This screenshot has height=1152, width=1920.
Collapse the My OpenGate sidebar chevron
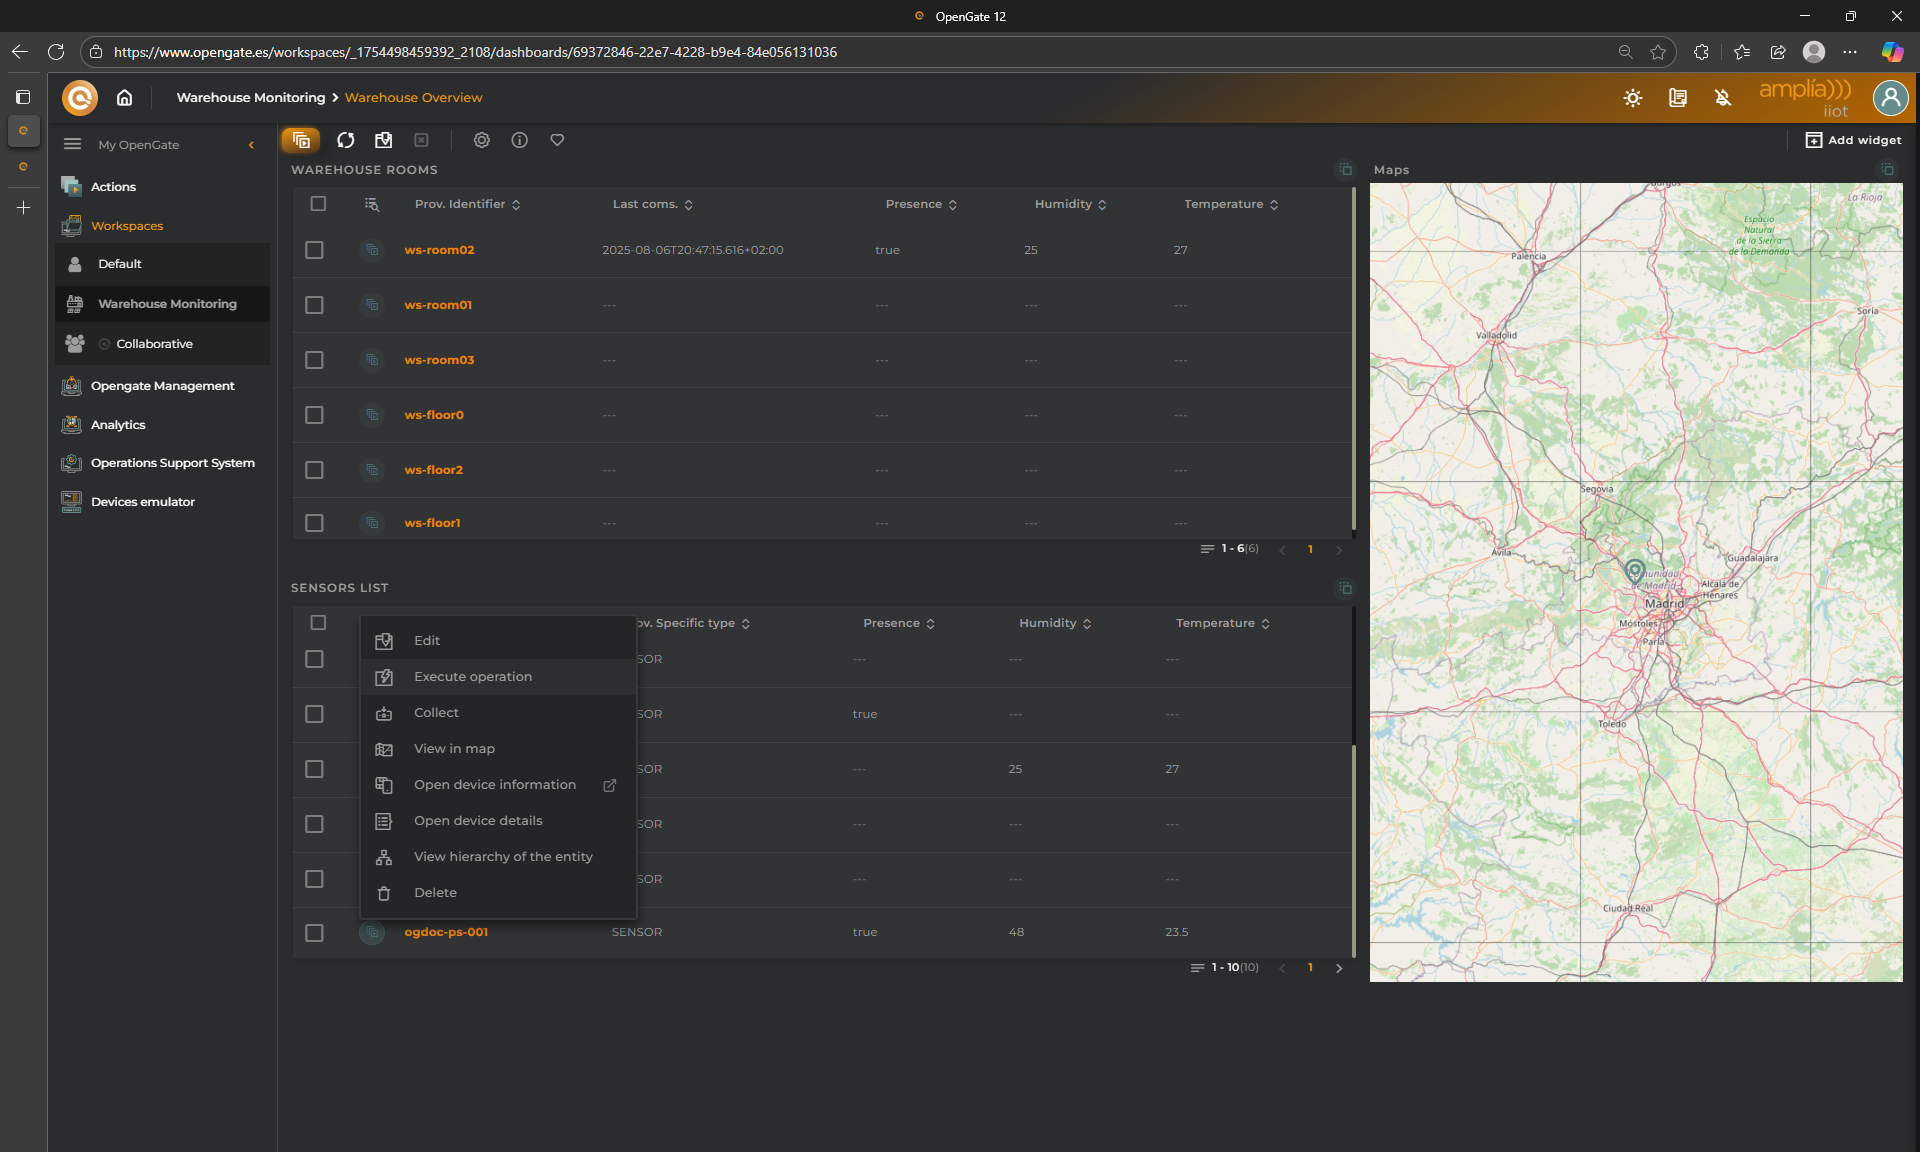pos(251,145)
